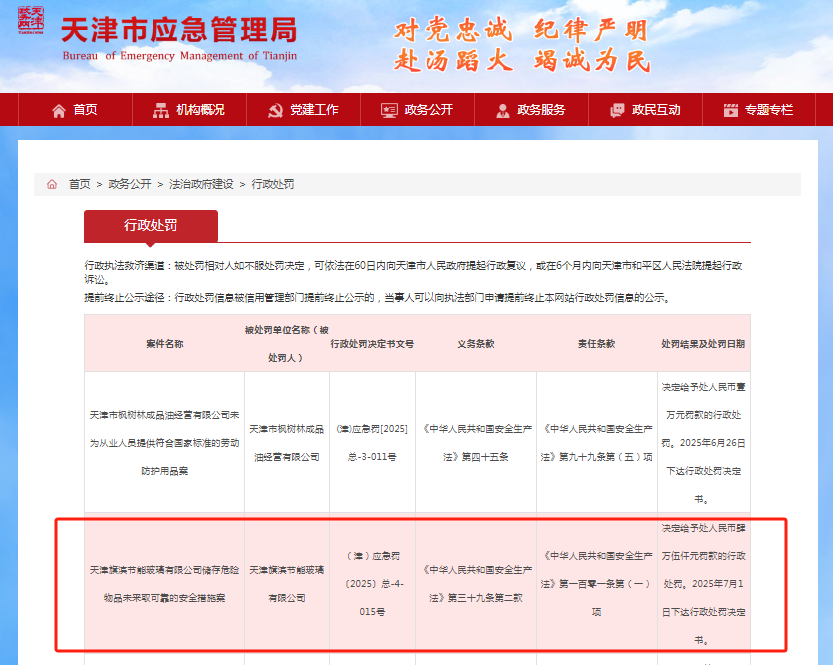
Task: Open the 政务服务 navigation menu
Action: (x=531, y=110)
